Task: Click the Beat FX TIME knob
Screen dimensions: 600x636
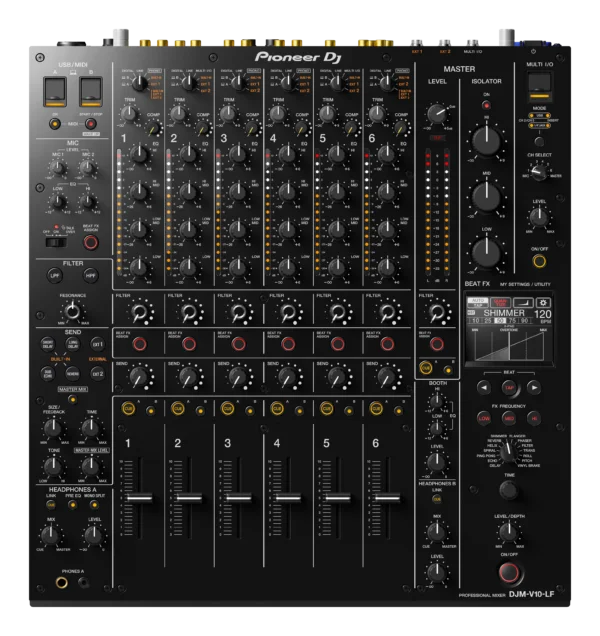Action: (509, 490)
